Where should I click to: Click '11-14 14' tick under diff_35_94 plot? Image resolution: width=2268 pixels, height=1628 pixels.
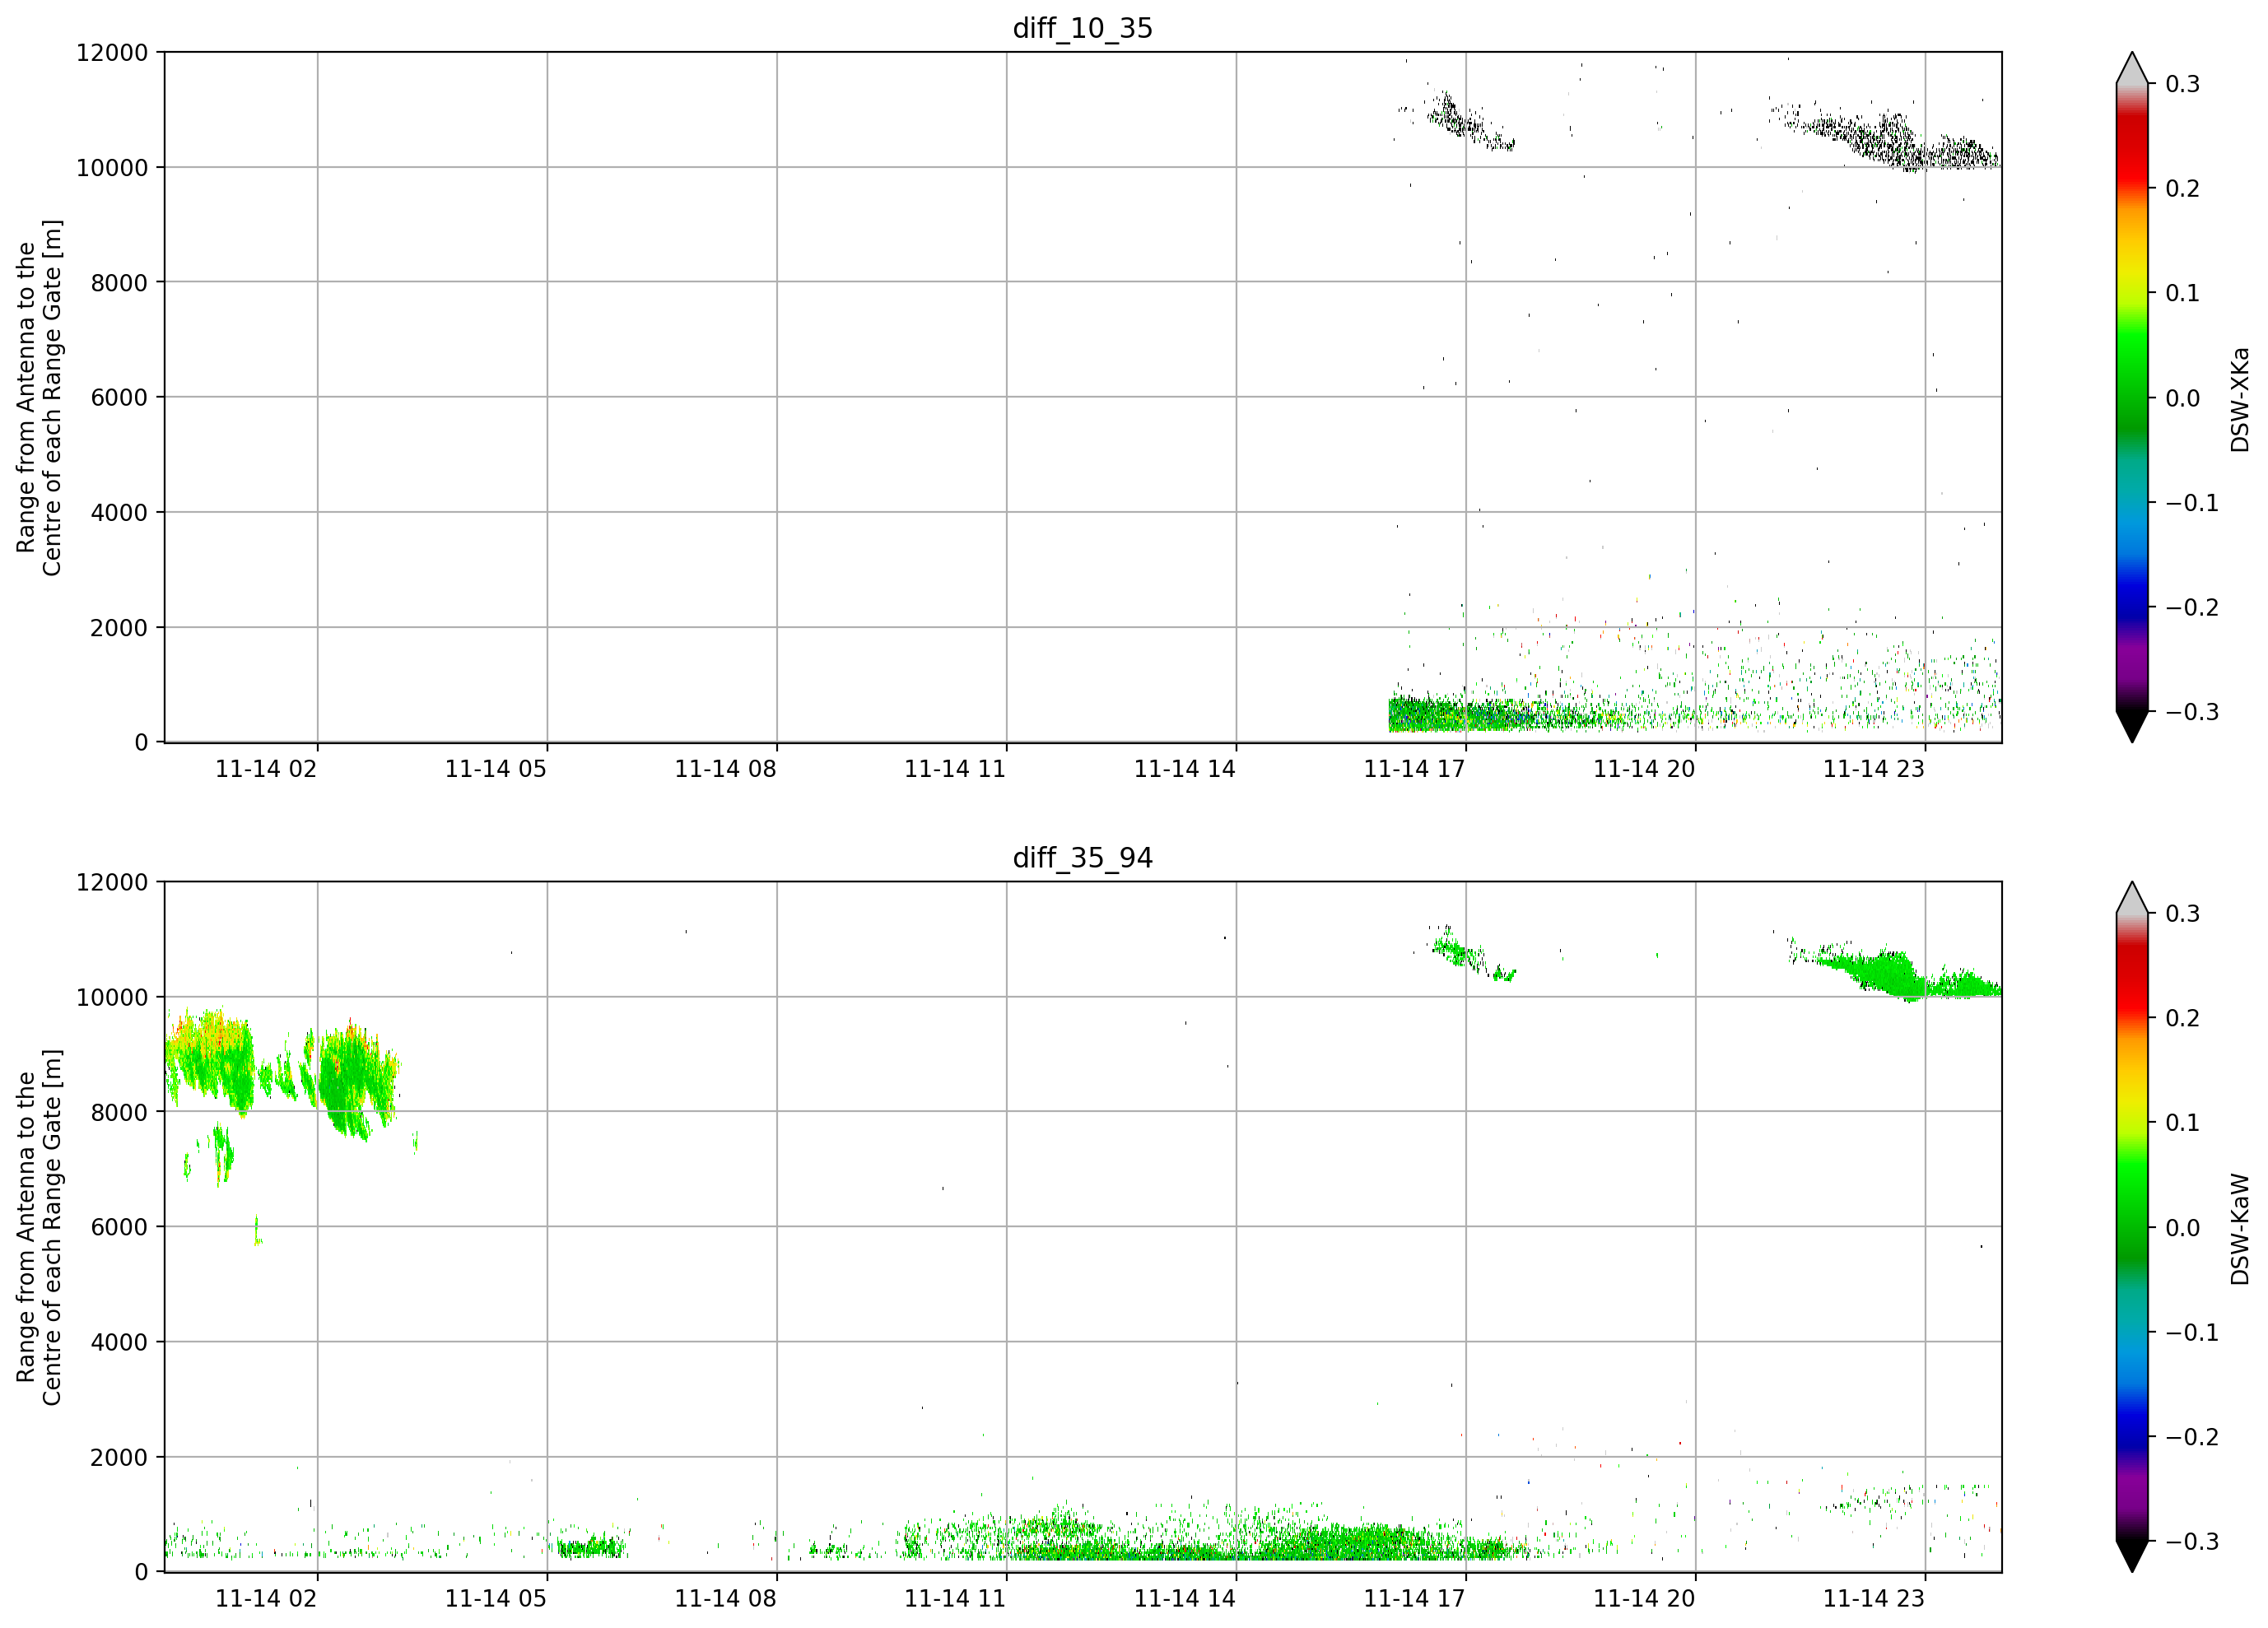pyautogui.click(x=1185, y=1599)
